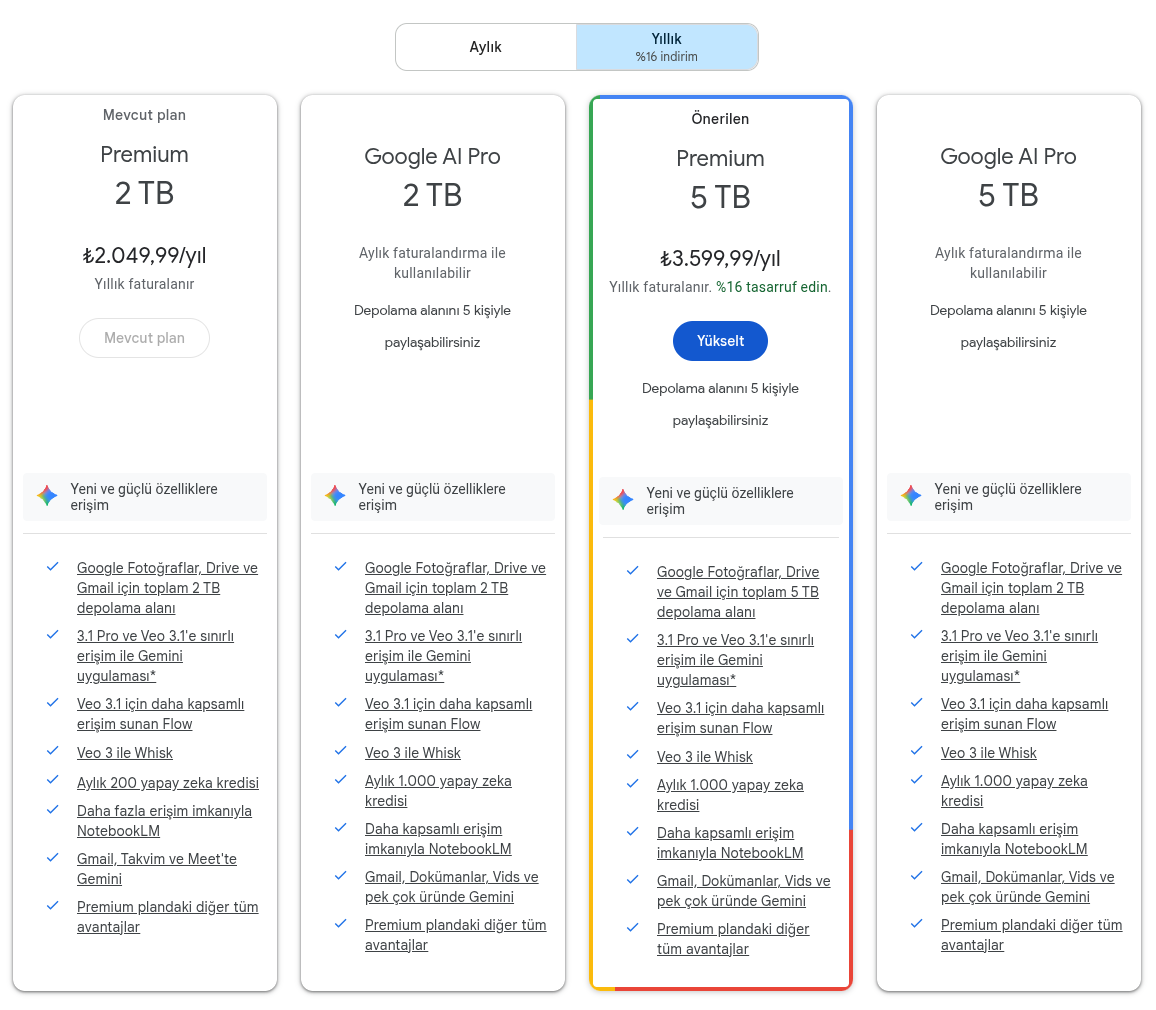
Task: Click 'Yeni ve güçlü özelliklere erişim' banner in Premium 5 TB
Action: (x=720, y=501)
